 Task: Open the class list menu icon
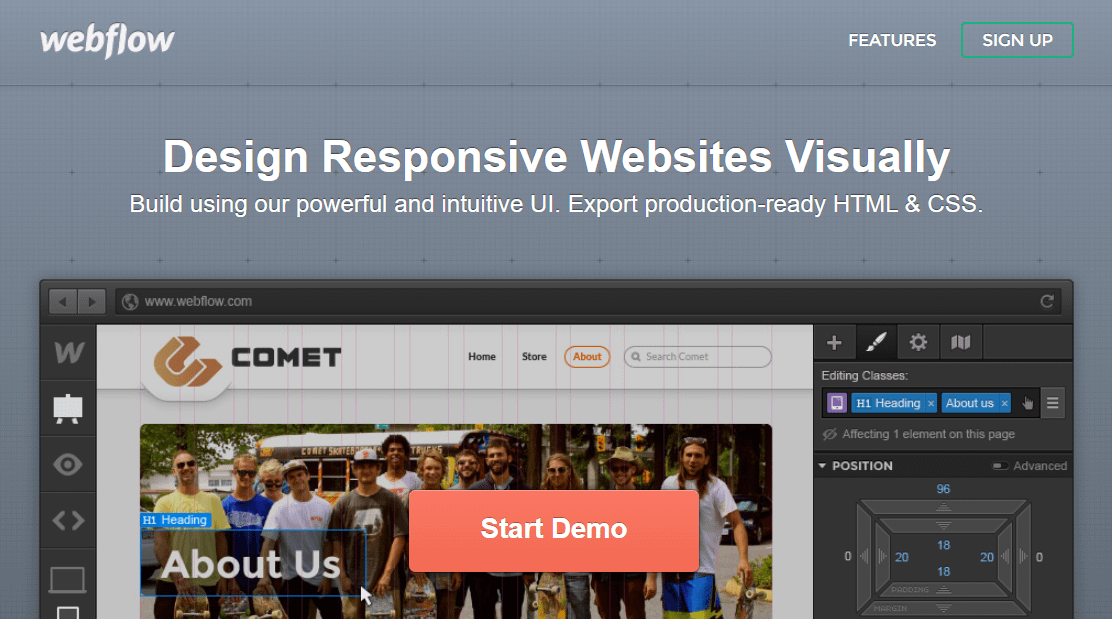point(1052,403)
